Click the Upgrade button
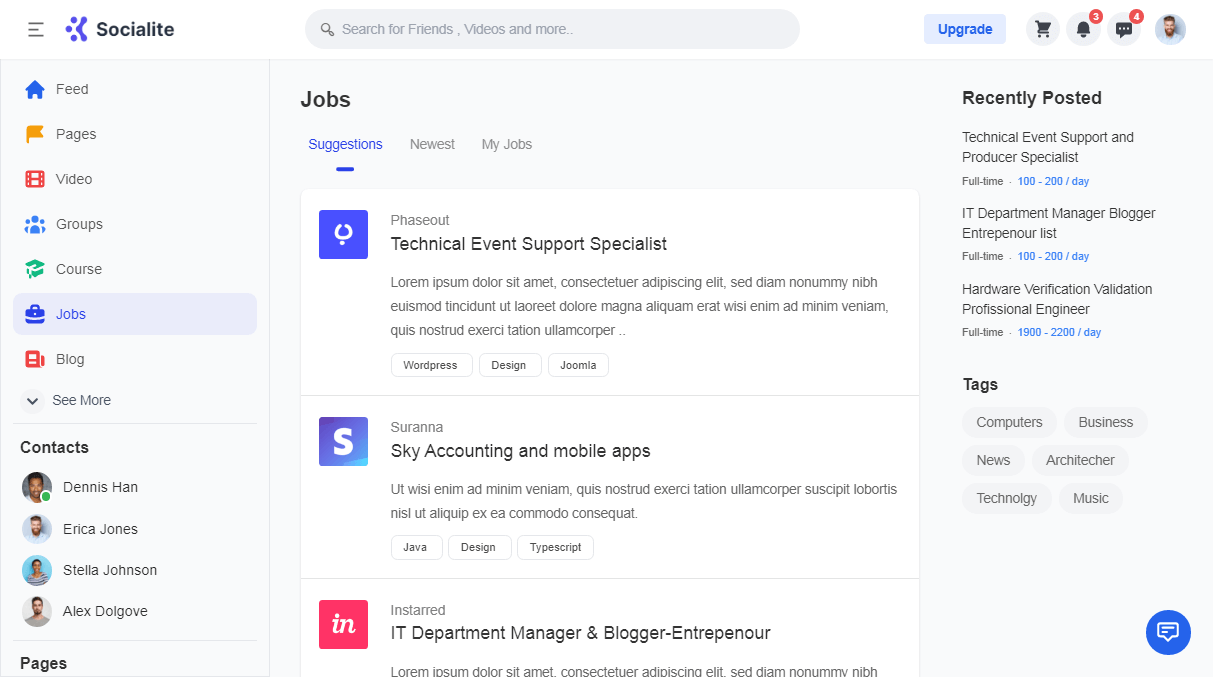This screenshot has height=677, width=1213. pyautogui.click(x=964, y=29)
